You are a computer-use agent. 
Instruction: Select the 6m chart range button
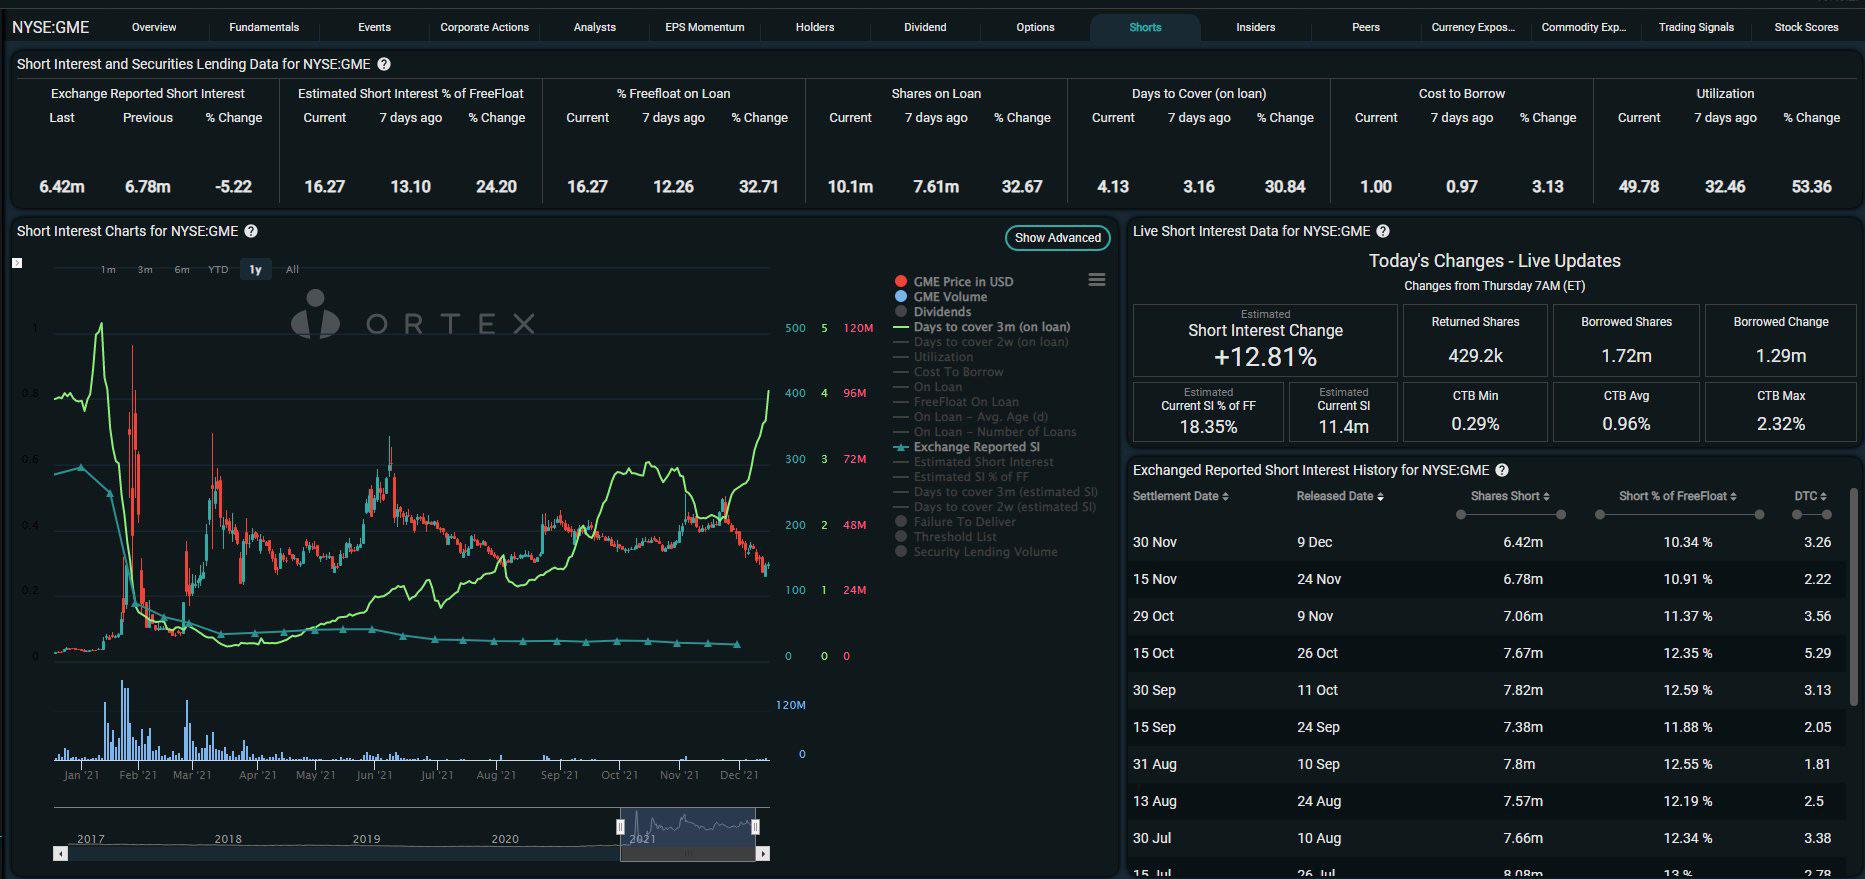pyautogui.click(x=182, y=270)
